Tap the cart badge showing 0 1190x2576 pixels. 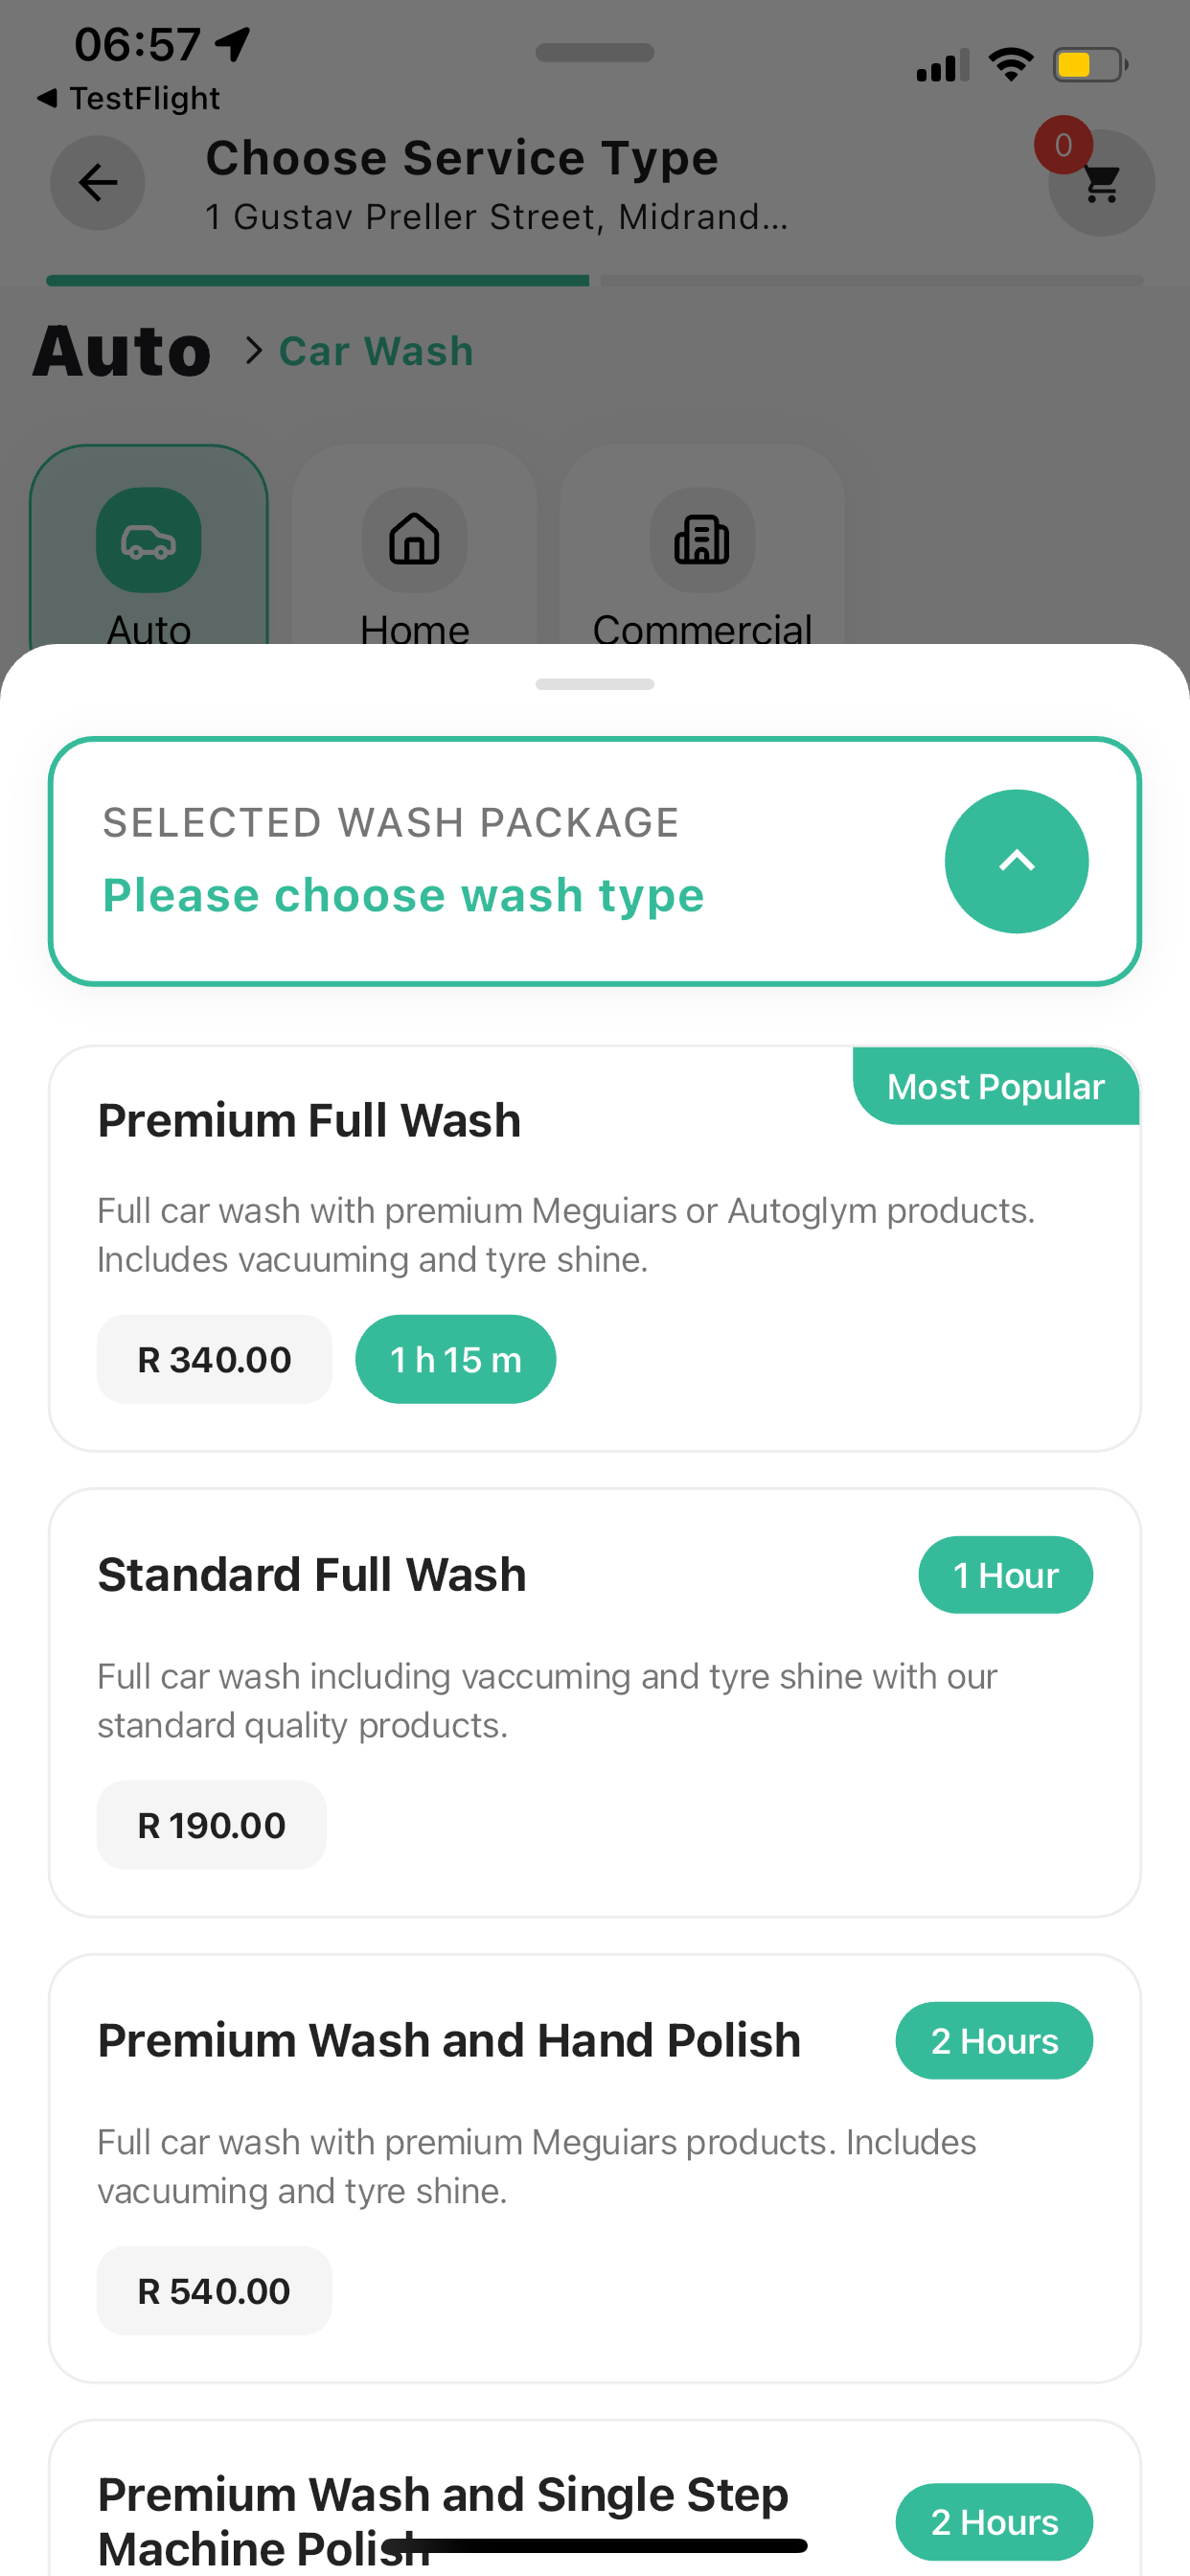(x=1063, y=145)
